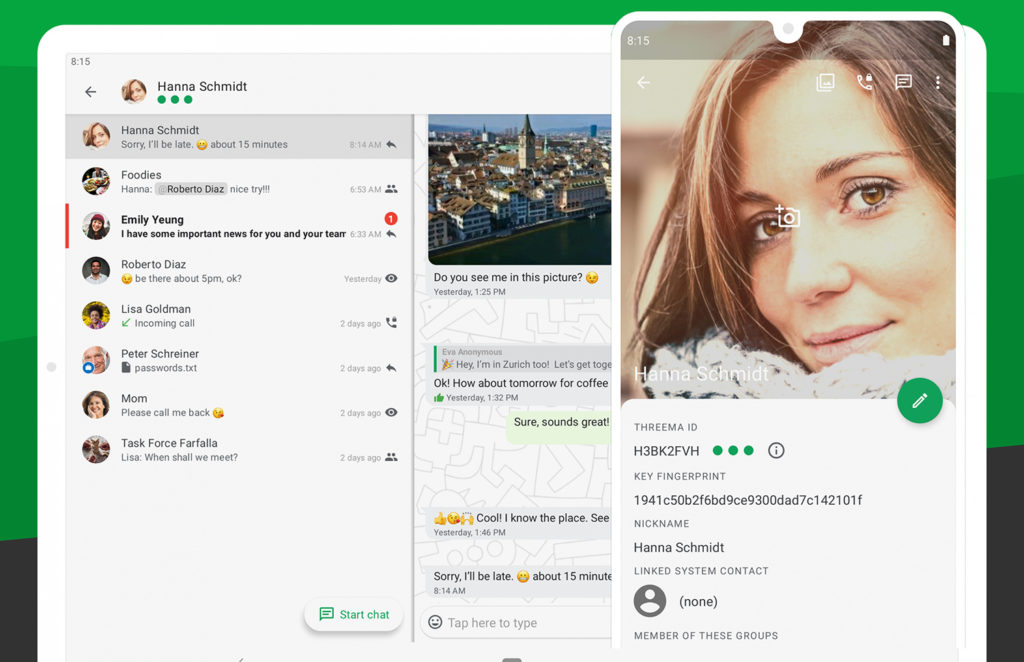This screenshot has height=662, width=1024.
Task: Click Peter Schreiner's avatar
Action: click(x=96, y=360)
